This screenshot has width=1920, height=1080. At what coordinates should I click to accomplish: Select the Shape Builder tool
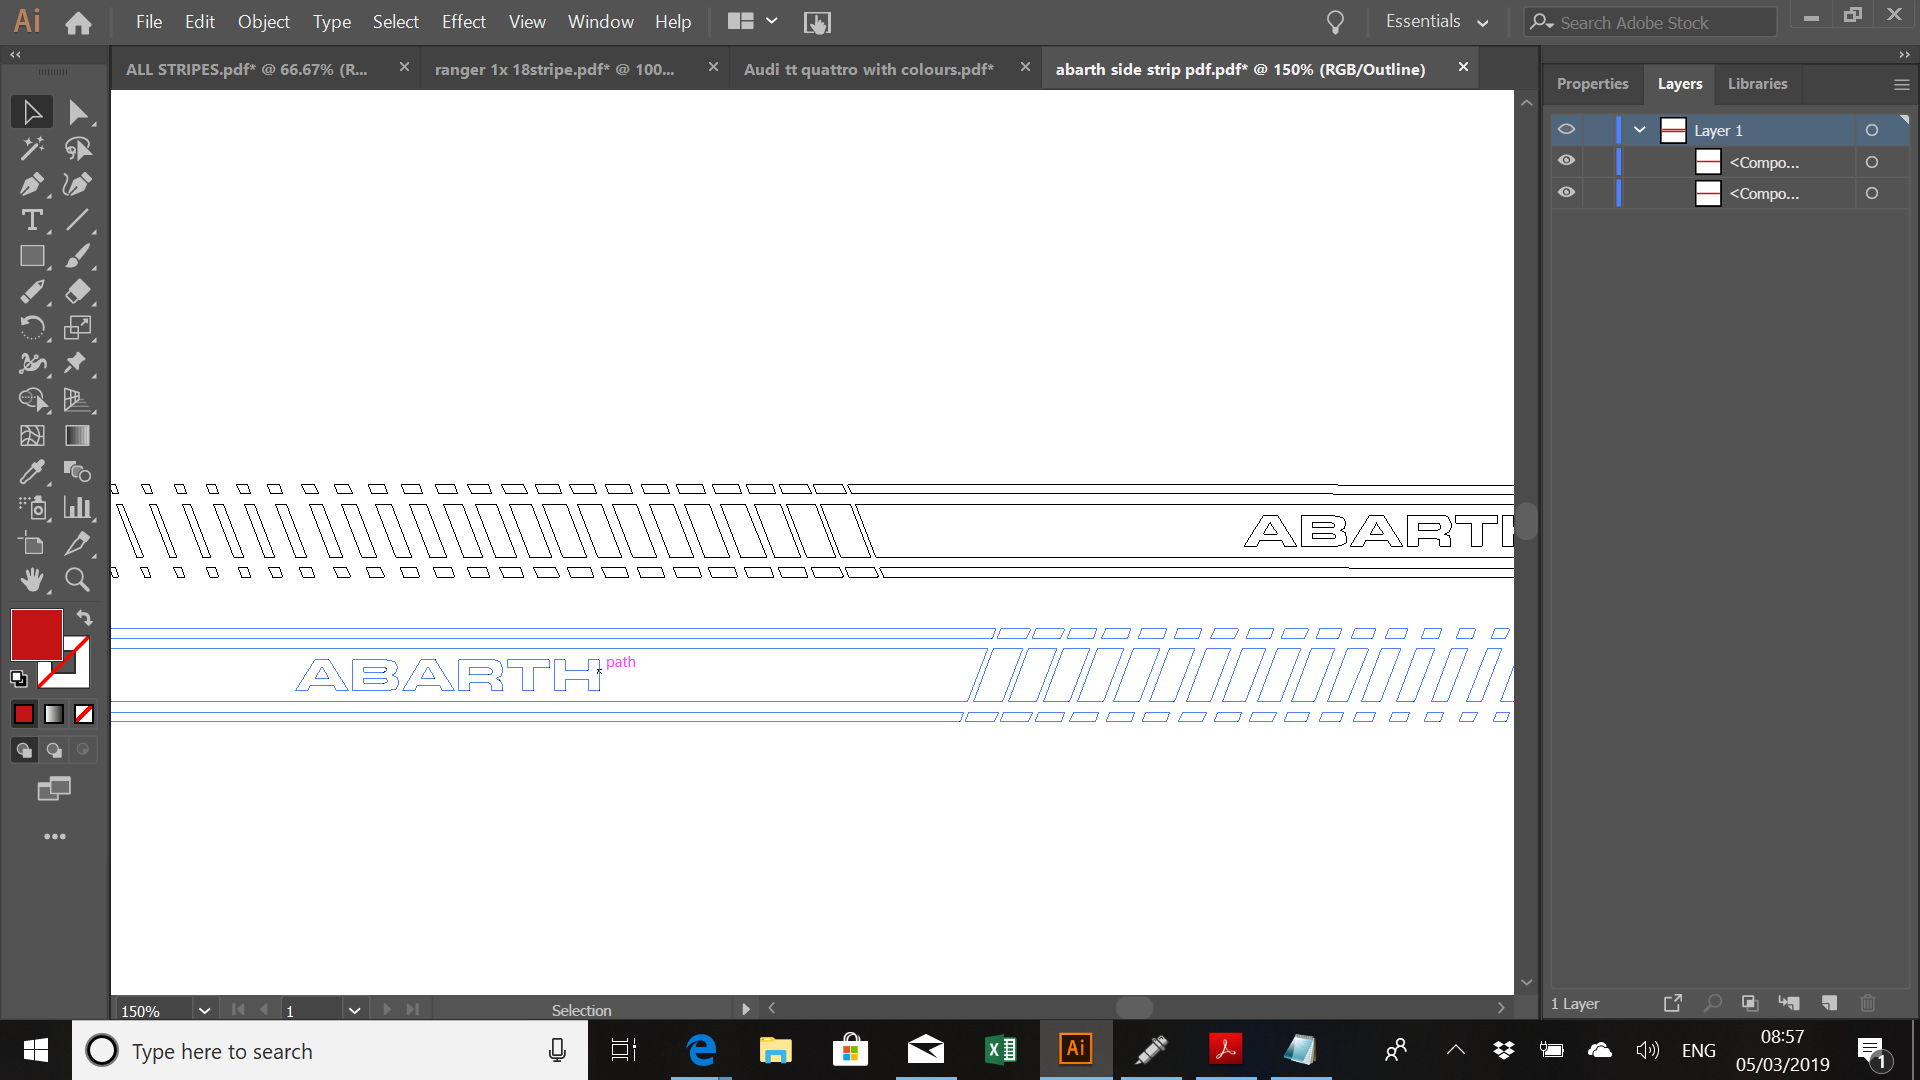(32, 400)
